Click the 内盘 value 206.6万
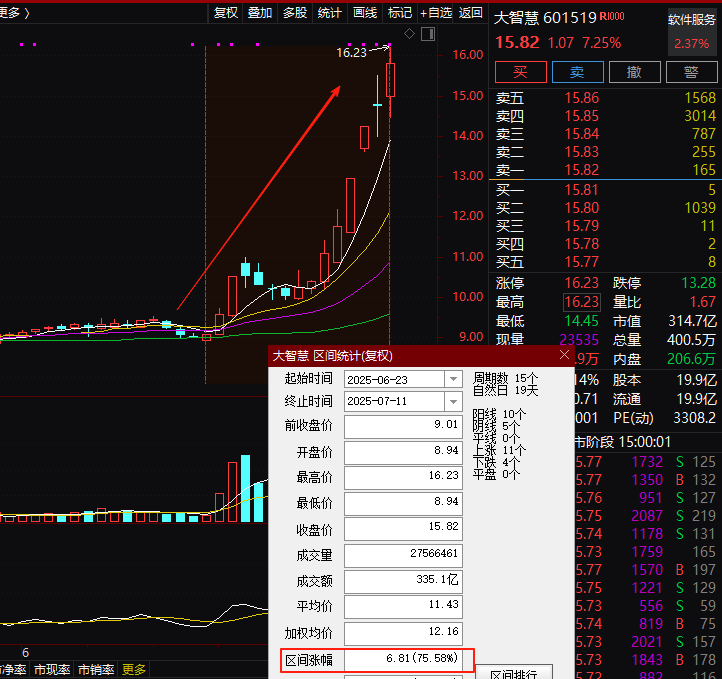The image size is (722, 679). click(691, 359)
